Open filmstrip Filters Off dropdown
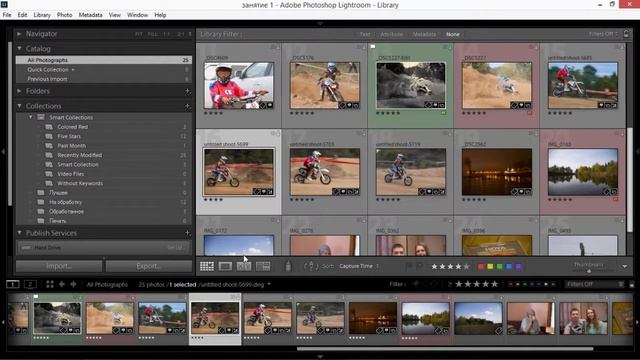Viewport: 640px width, 360px height. tap(595, 284)
